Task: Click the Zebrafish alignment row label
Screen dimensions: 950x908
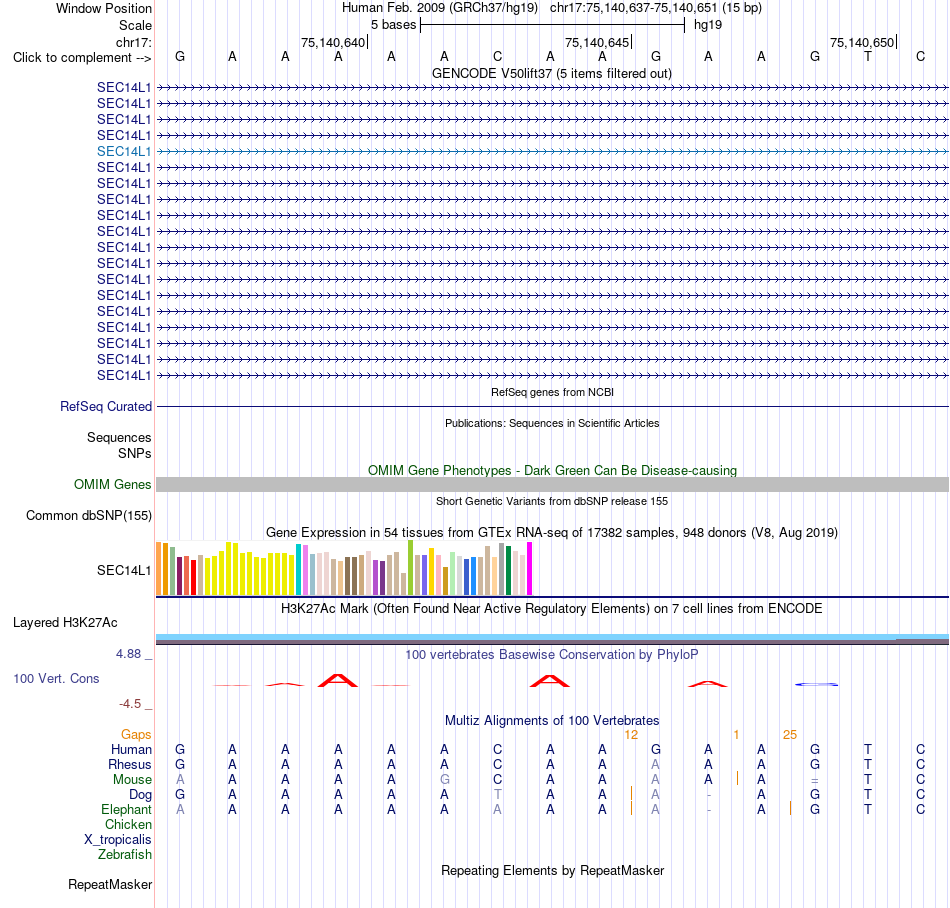Action: (x=125, y=855)
